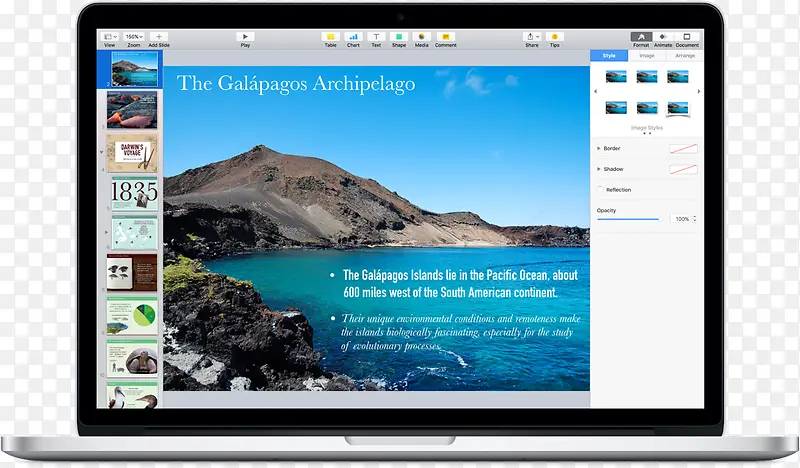
Task: Open the Share menu button
Action: [x=532, y=37]
